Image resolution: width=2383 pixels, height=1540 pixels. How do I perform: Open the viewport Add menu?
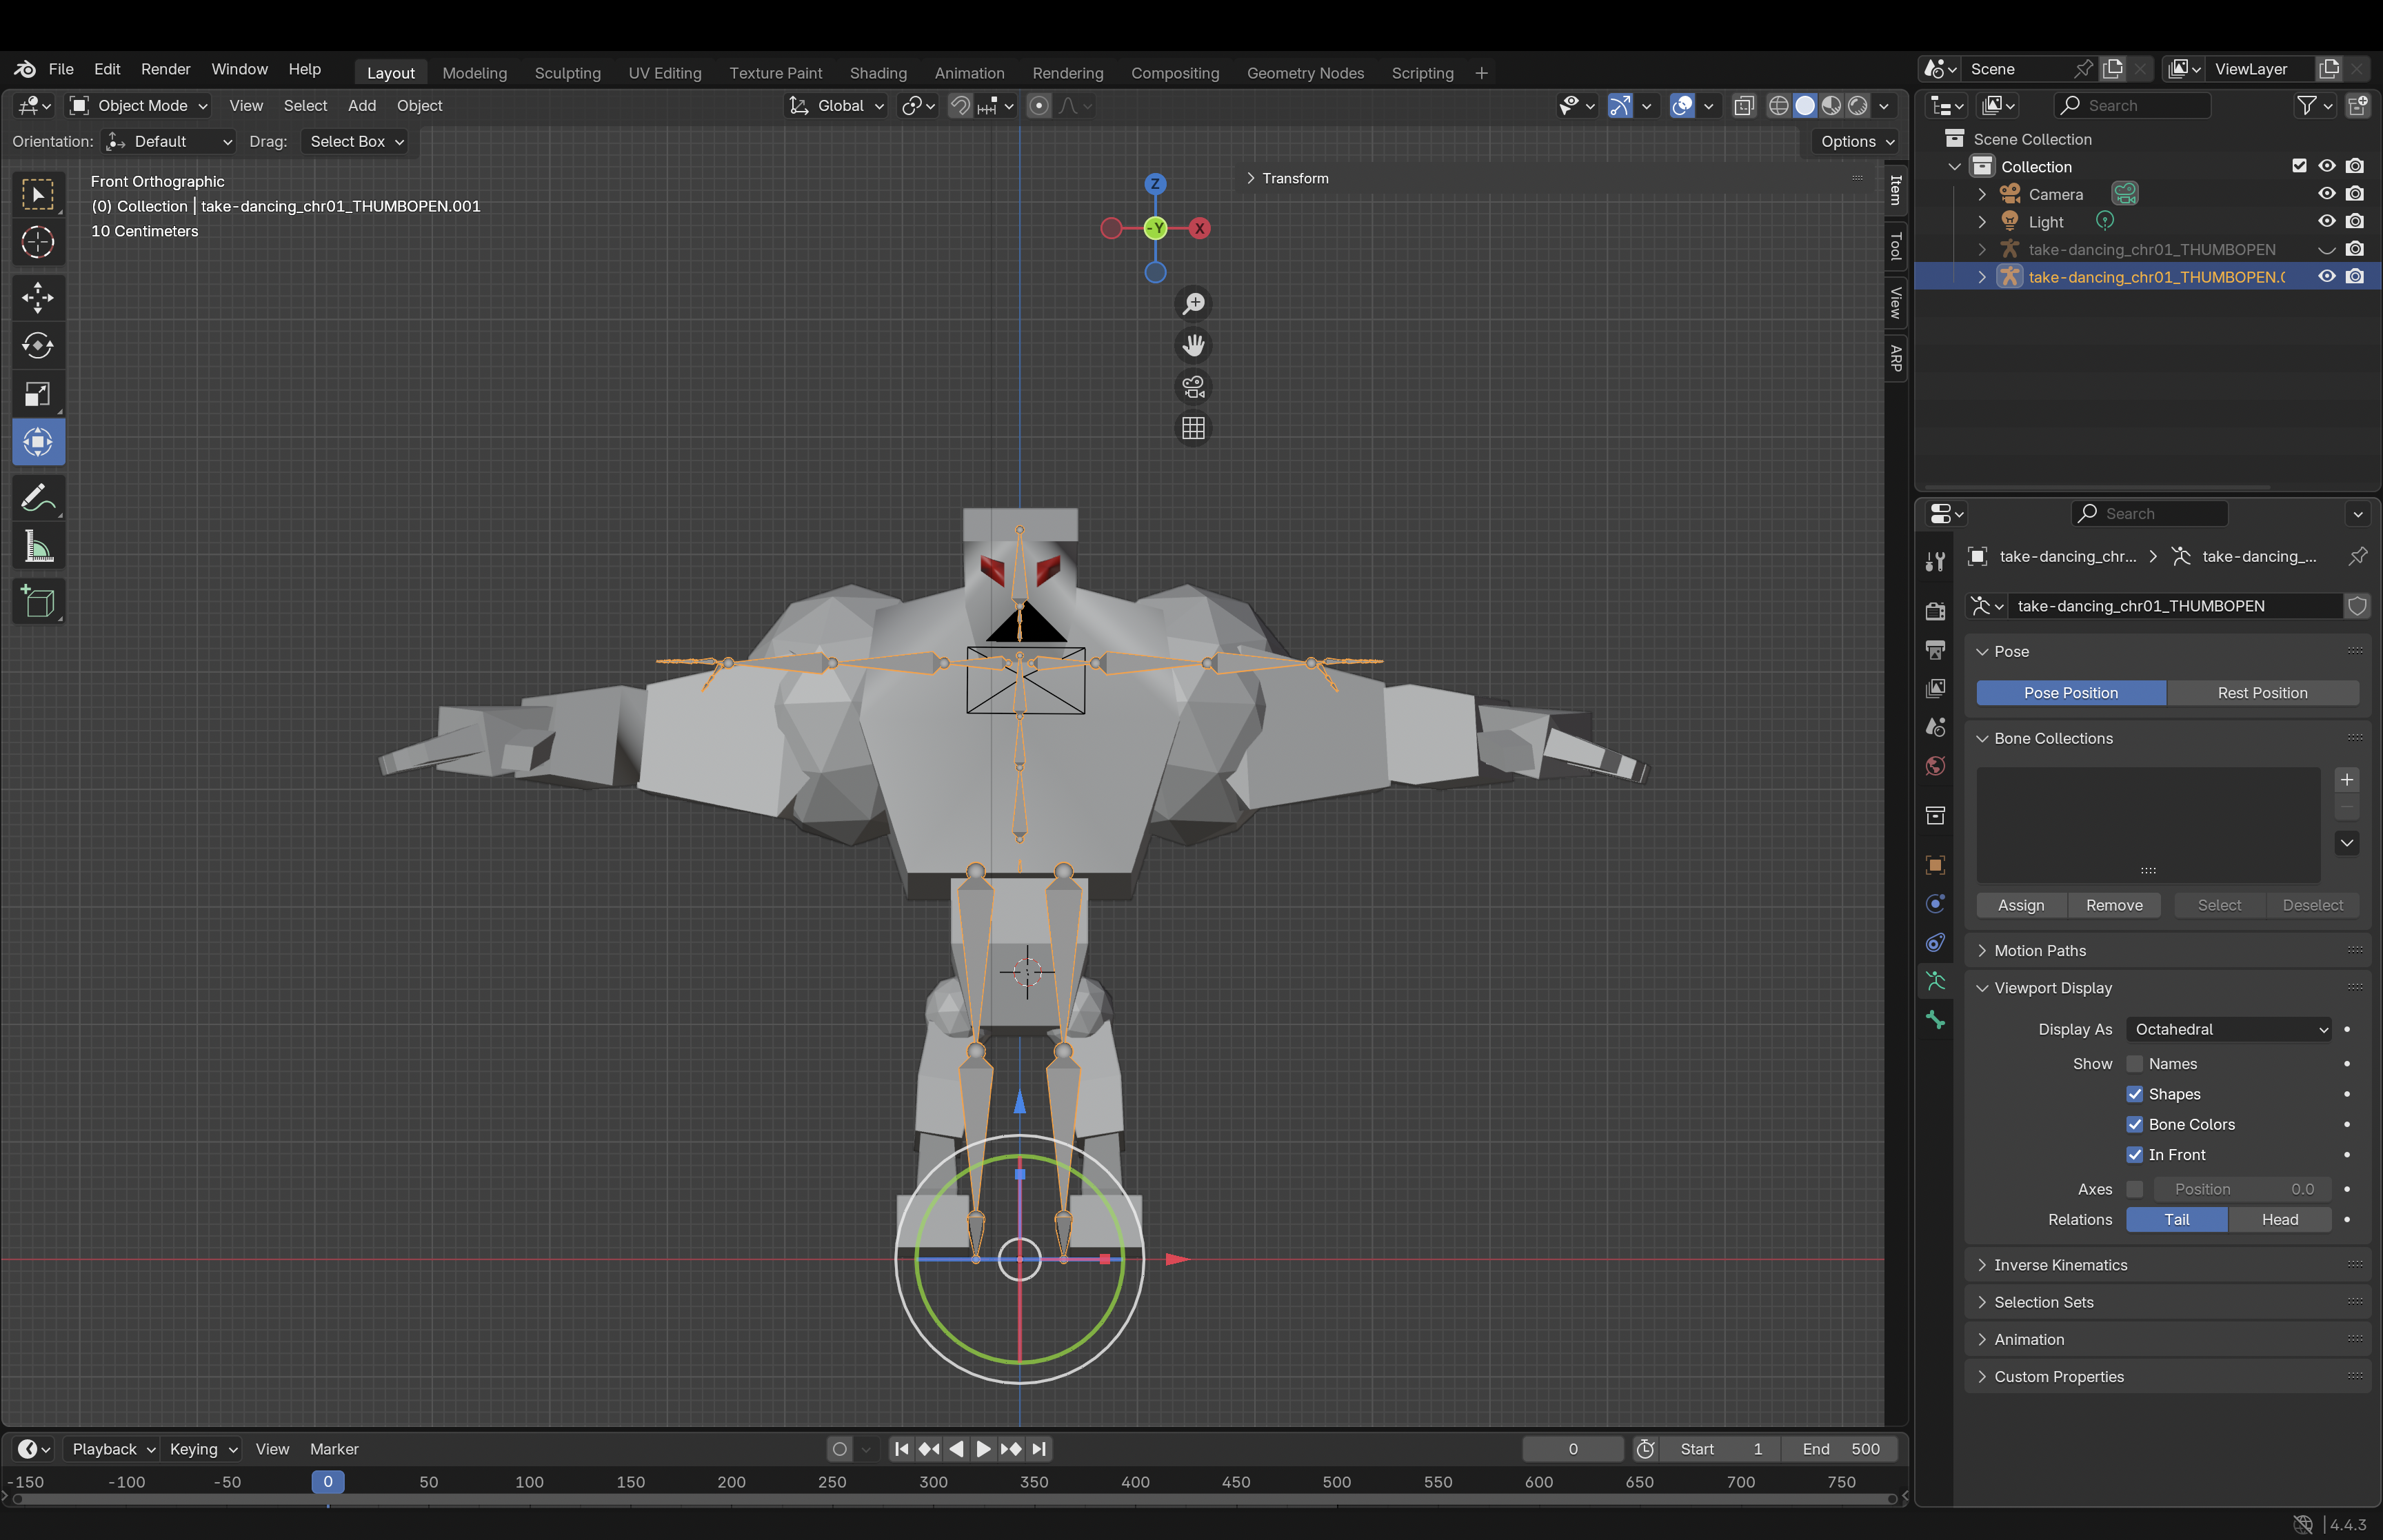click(362, 105)
